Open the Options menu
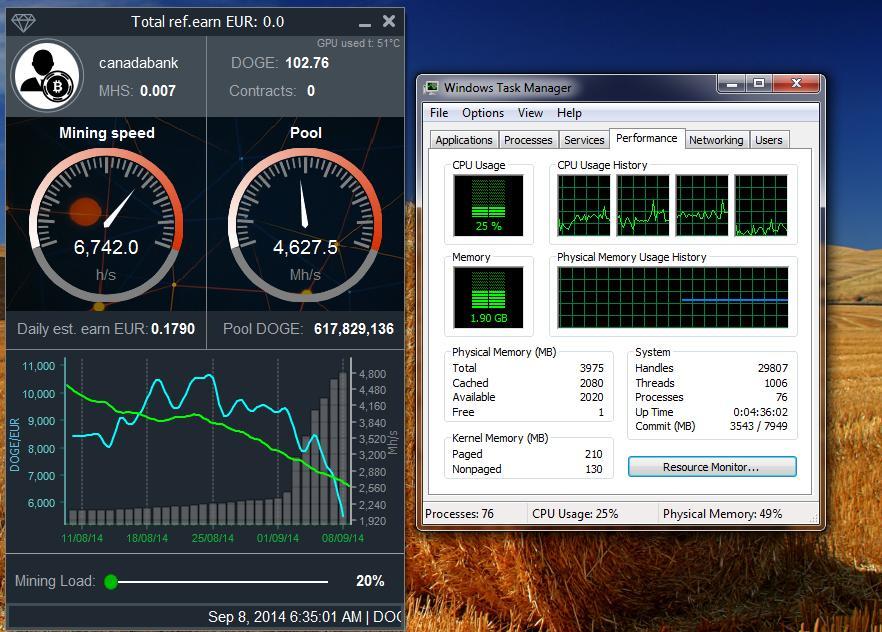Image resolution: width=882 pixels, height=632 pixels. [483, 113]
